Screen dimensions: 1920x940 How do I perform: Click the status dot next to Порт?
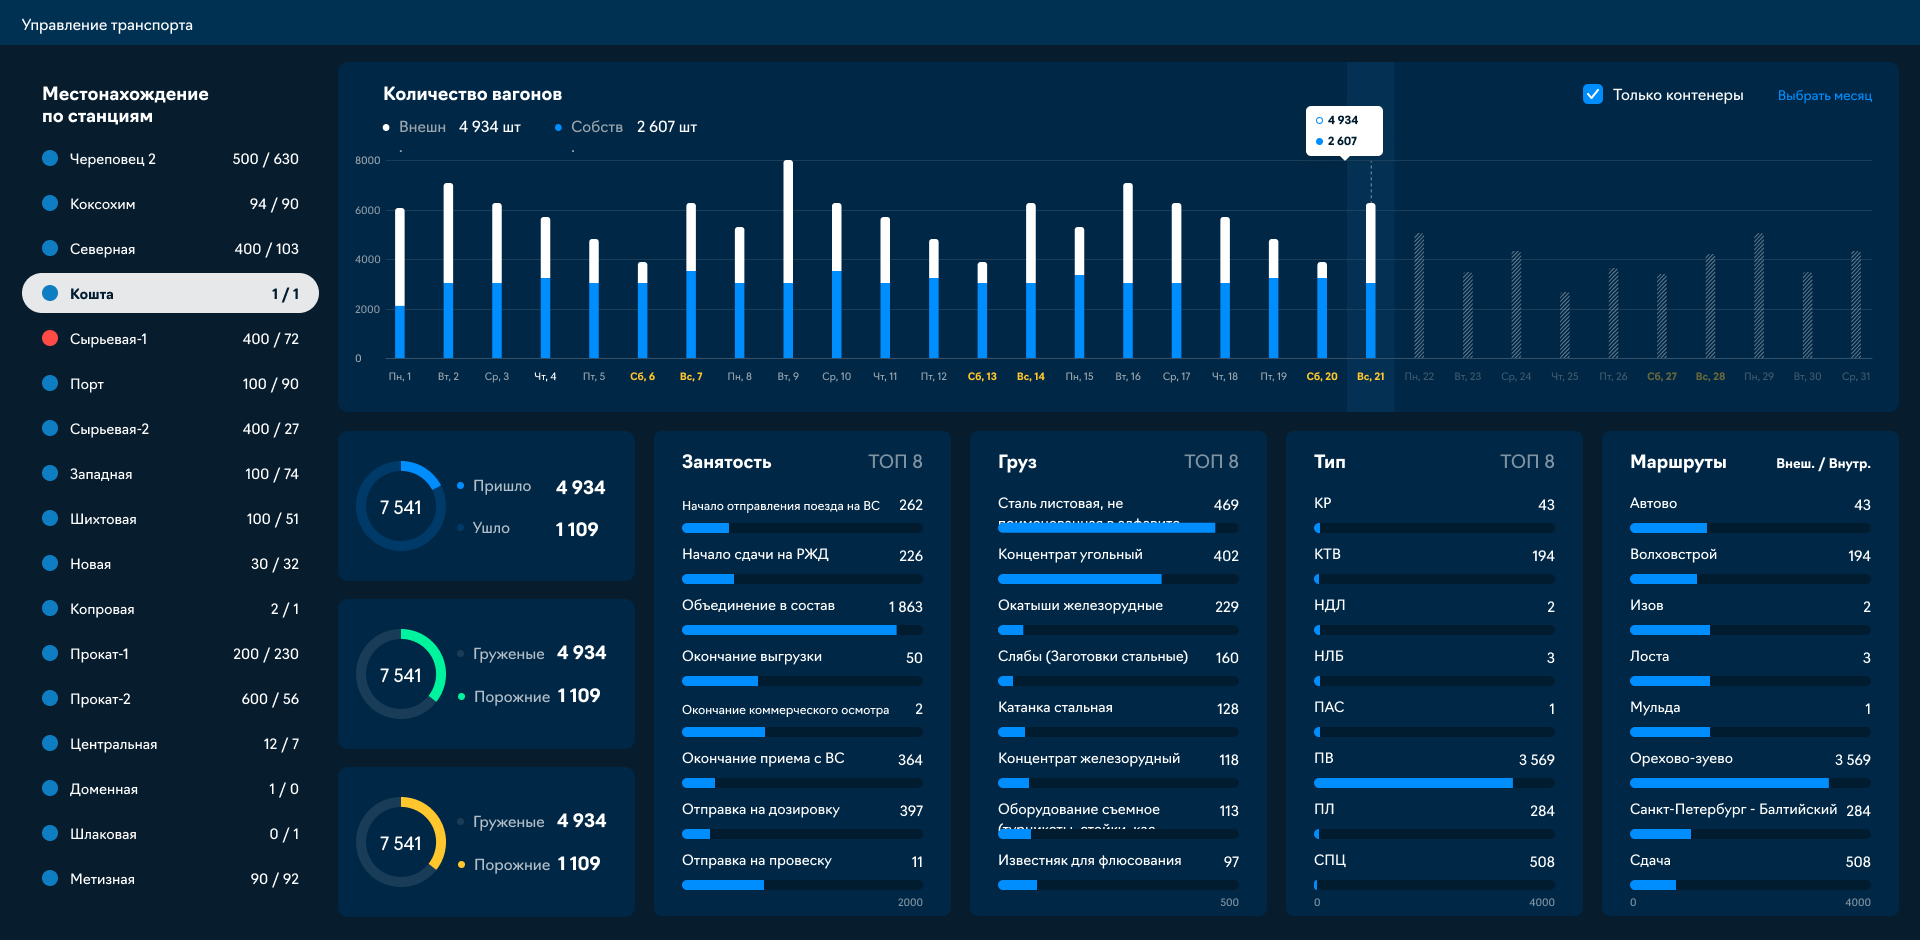[x=50, y=383]
